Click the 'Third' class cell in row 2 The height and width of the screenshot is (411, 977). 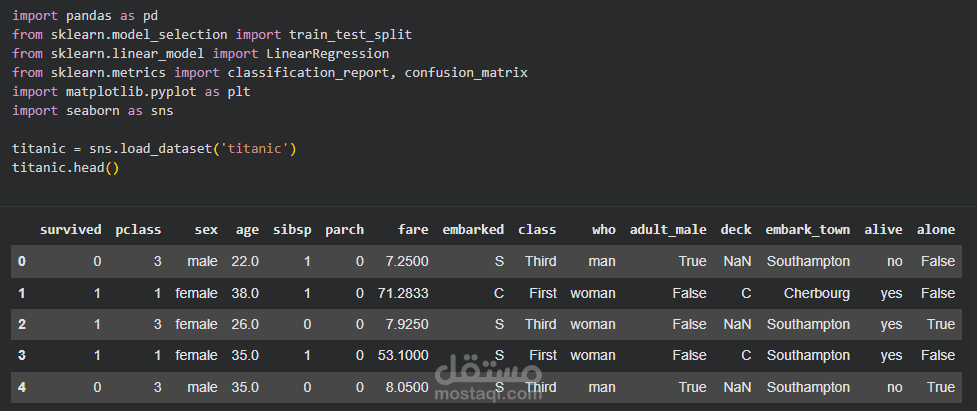point(540,324)
